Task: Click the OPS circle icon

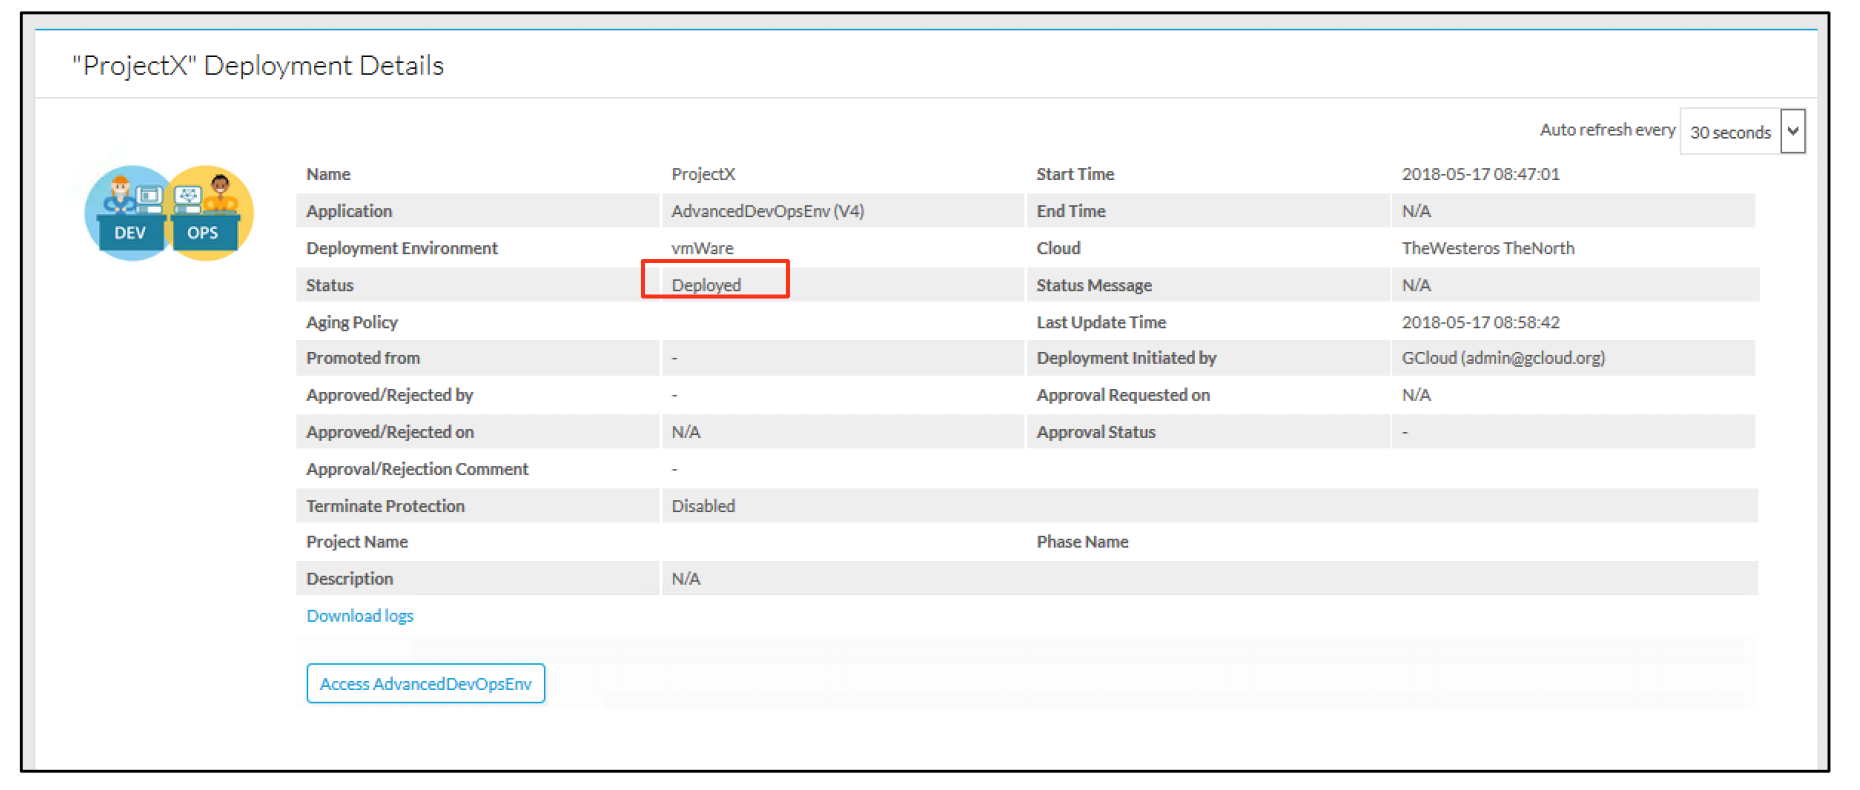Action: tap(209, 213)
